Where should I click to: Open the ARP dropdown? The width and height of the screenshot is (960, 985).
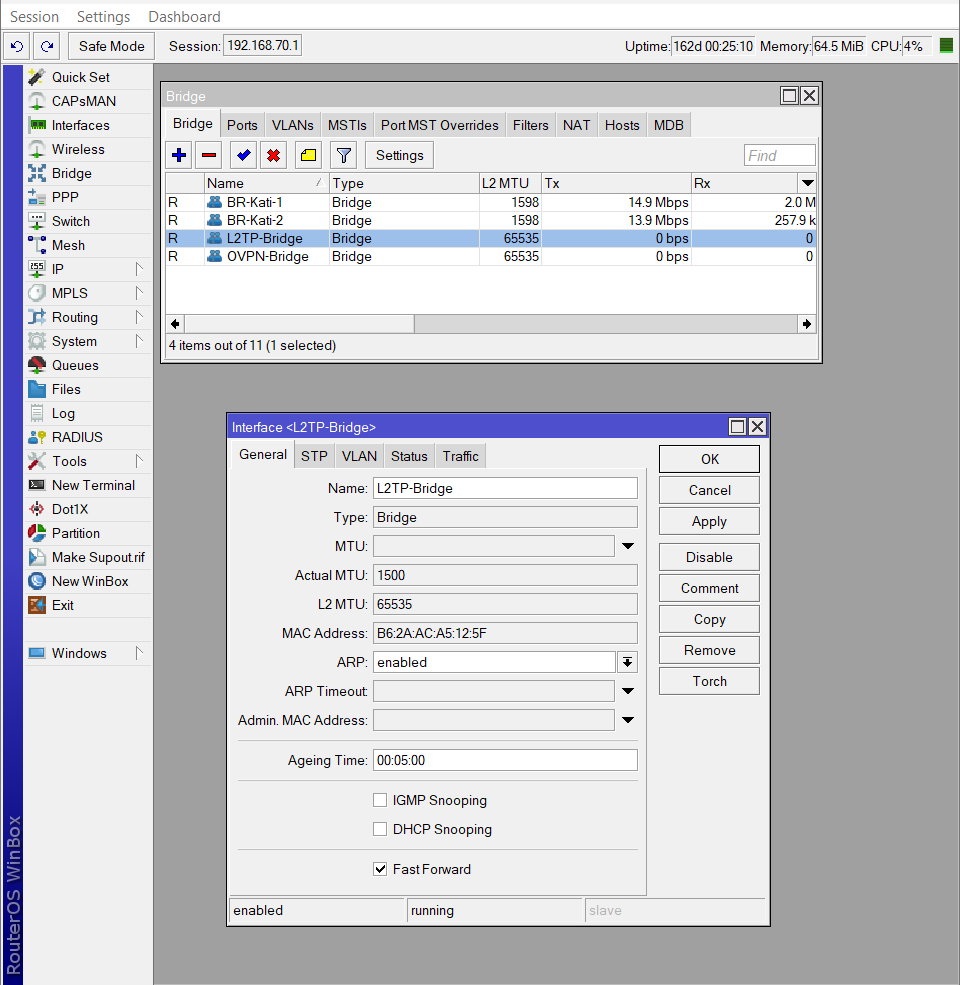[628, 662]
